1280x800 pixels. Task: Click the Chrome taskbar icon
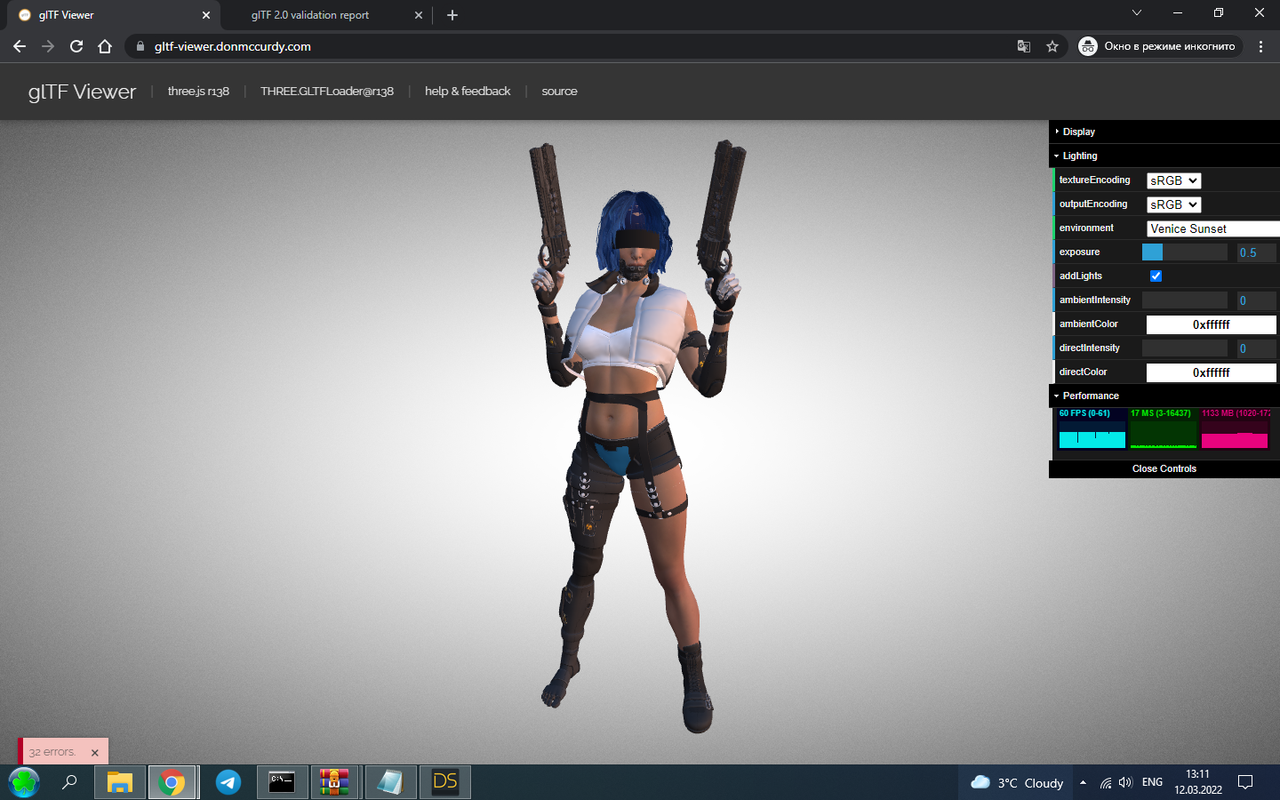[173, 782]
